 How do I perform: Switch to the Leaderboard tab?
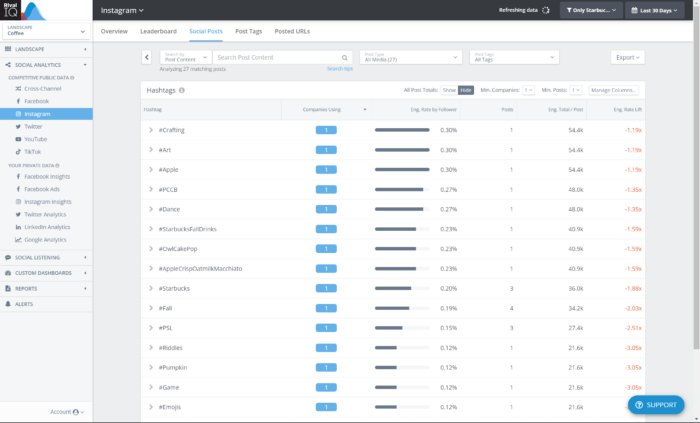tap(158, 32)
